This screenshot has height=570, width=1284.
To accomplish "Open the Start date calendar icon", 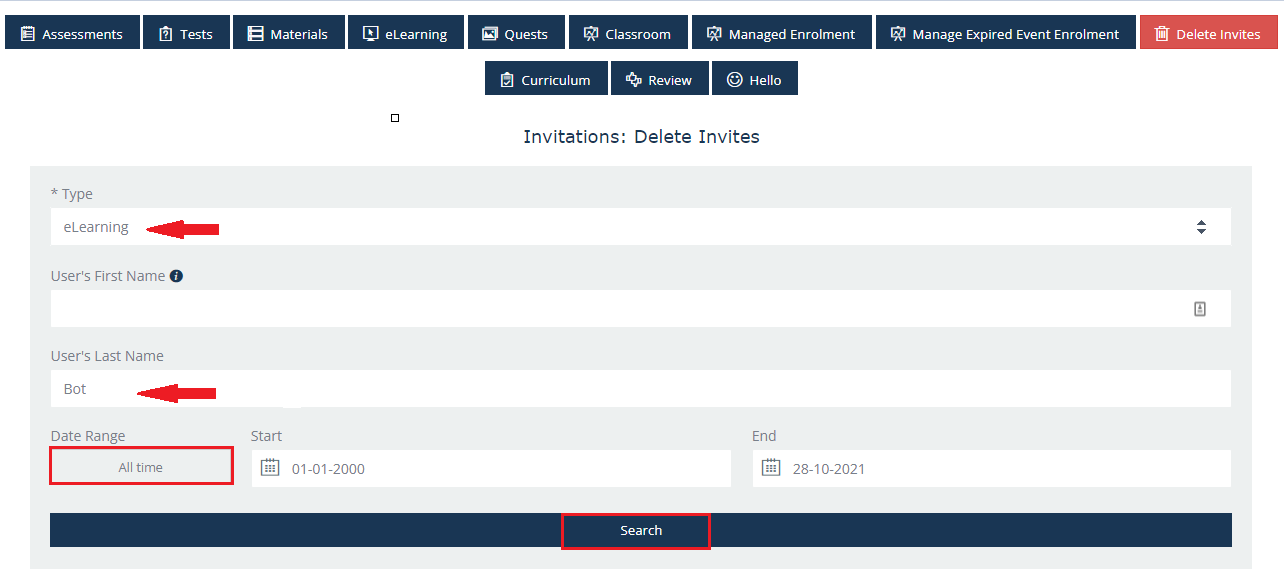I will (x=270, y=468).
